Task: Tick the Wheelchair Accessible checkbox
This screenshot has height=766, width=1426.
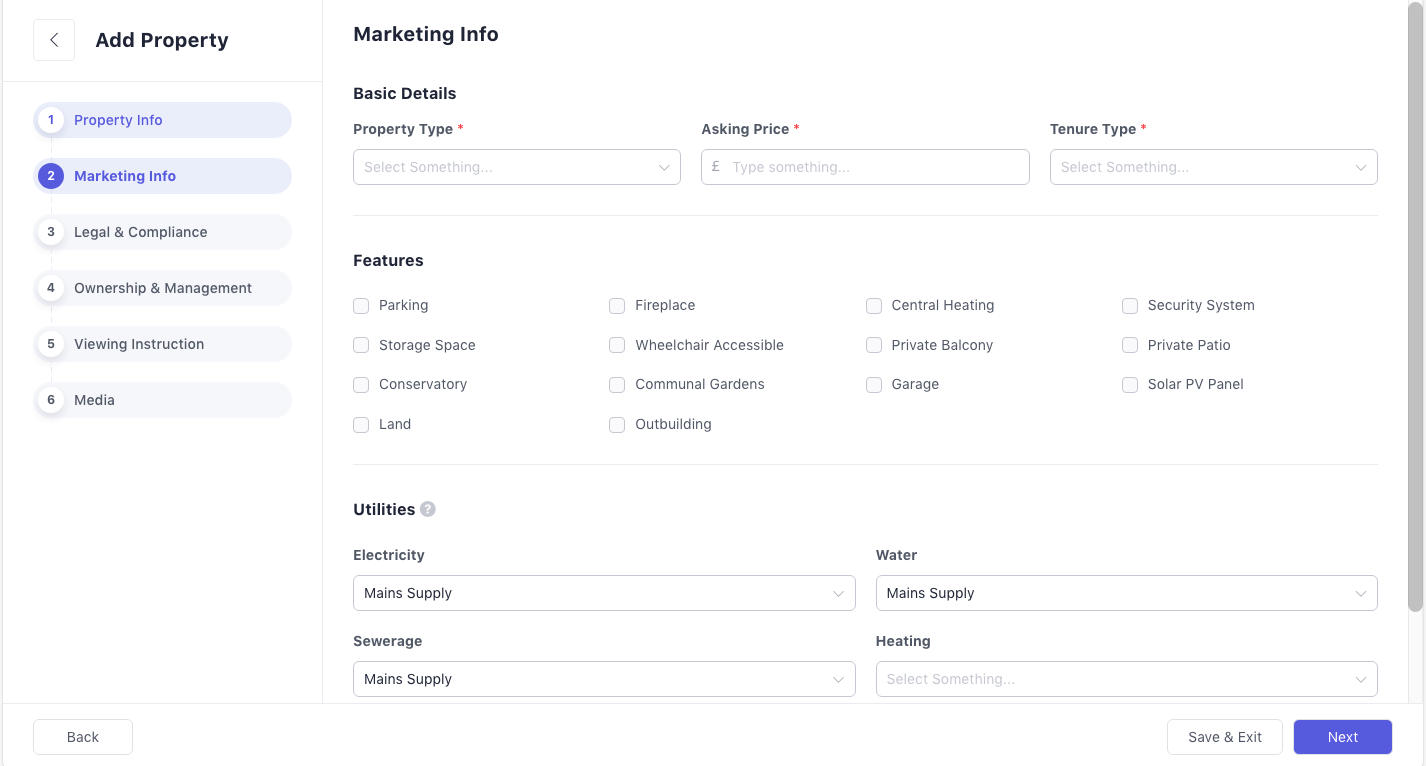Action: point(617,345)
